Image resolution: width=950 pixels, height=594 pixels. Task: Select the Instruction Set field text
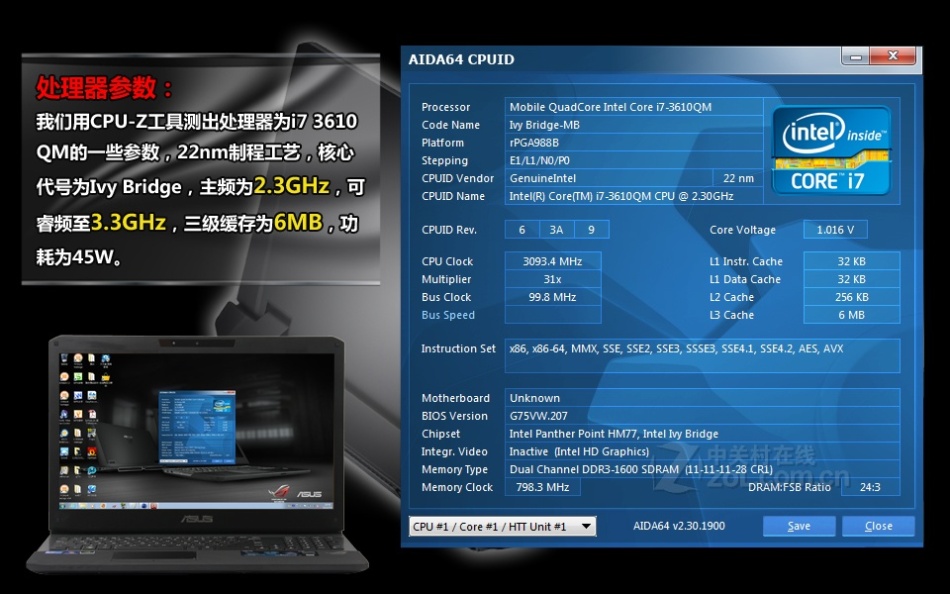[702, 356]
